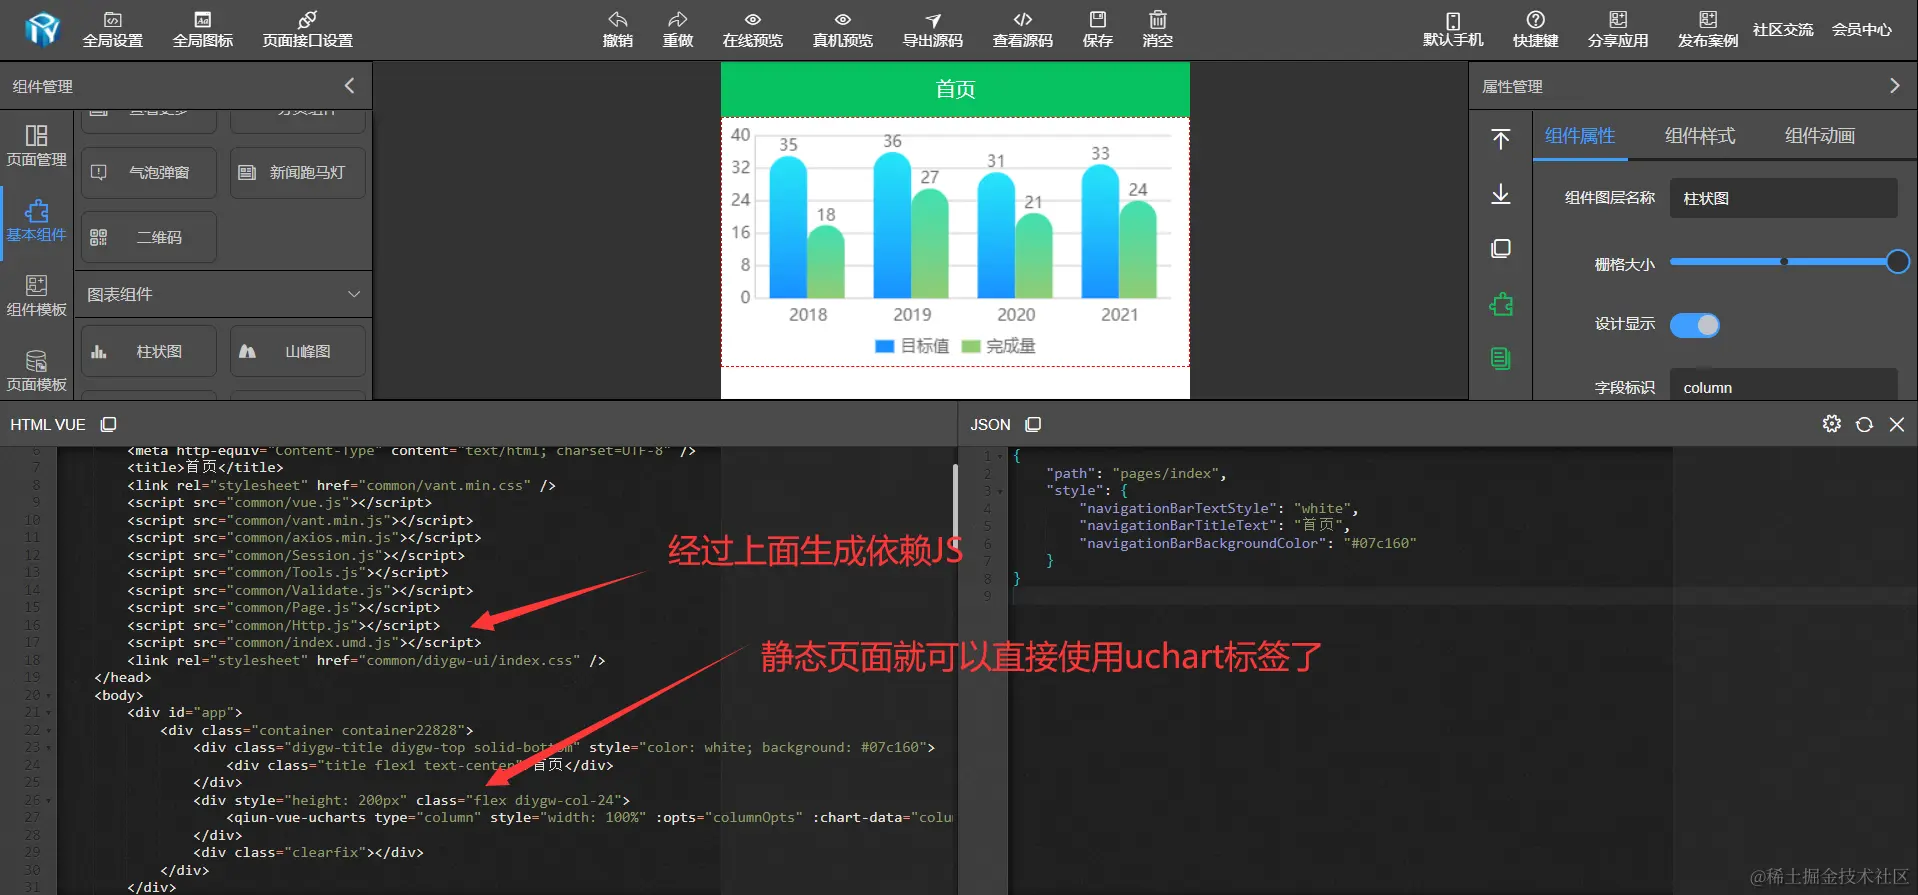Screen dimensions: 1918x895
Task: Collapse the 属性管理 panel
Action: [x=1894, y=86]
